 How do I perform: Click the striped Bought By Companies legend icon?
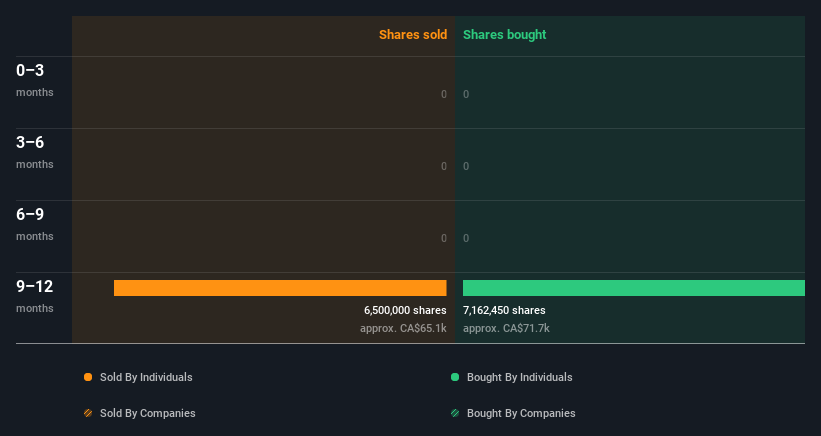point(455,413)
